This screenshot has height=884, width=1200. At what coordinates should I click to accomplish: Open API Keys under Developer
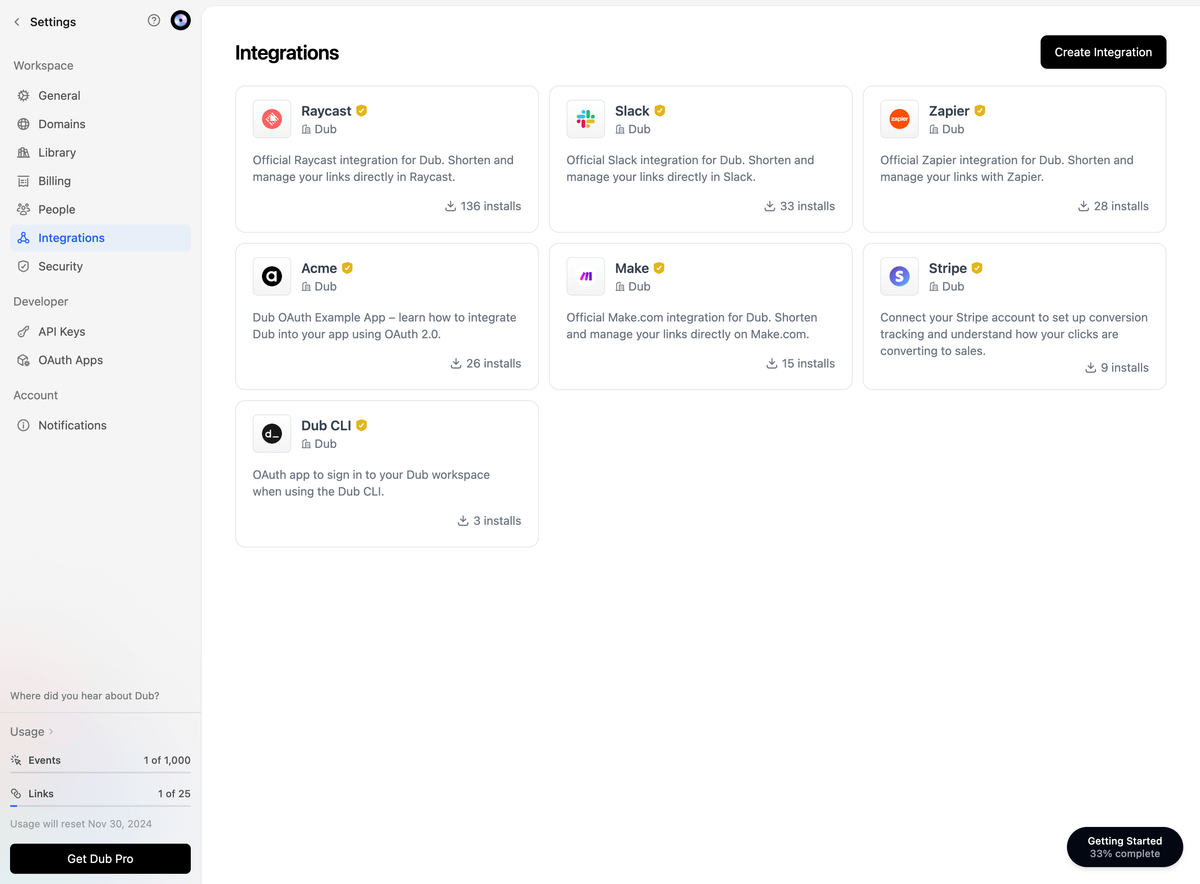coord(61,332)
